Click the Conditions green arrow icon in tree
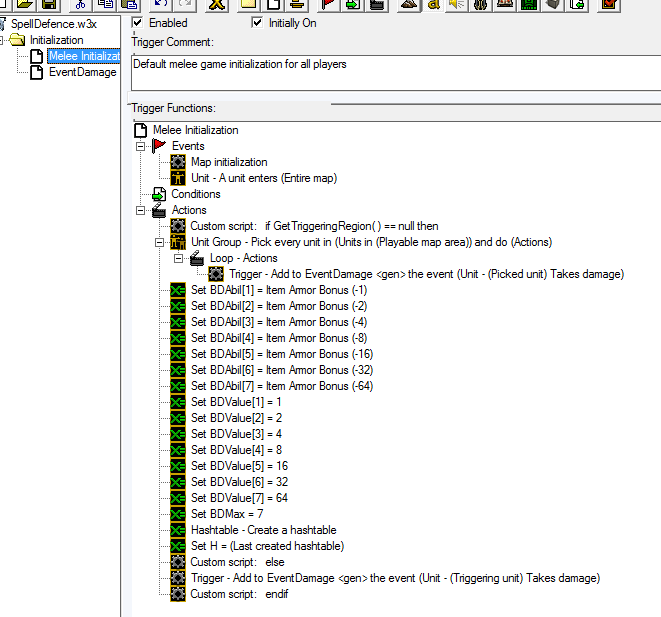The width and height of the screenshot is (661, 617). pos(159,194)
